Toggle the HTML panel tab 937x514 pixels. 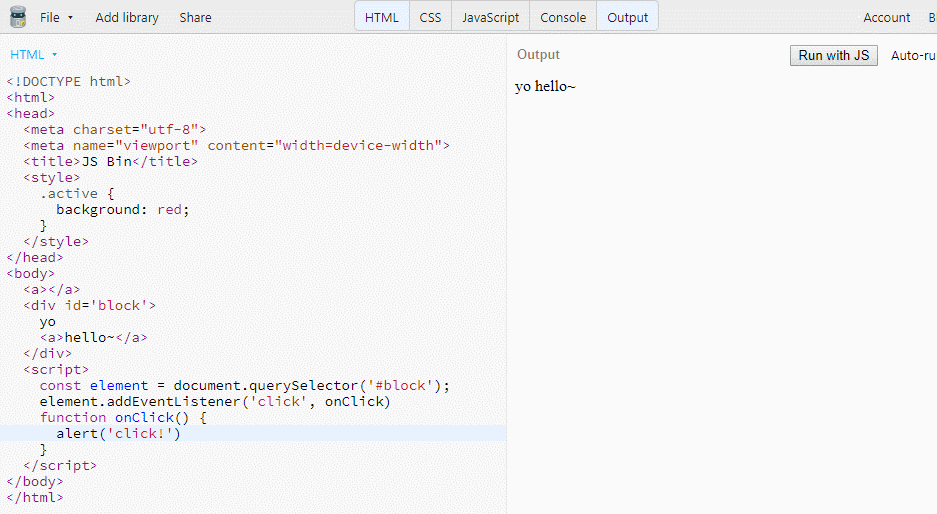382,17
